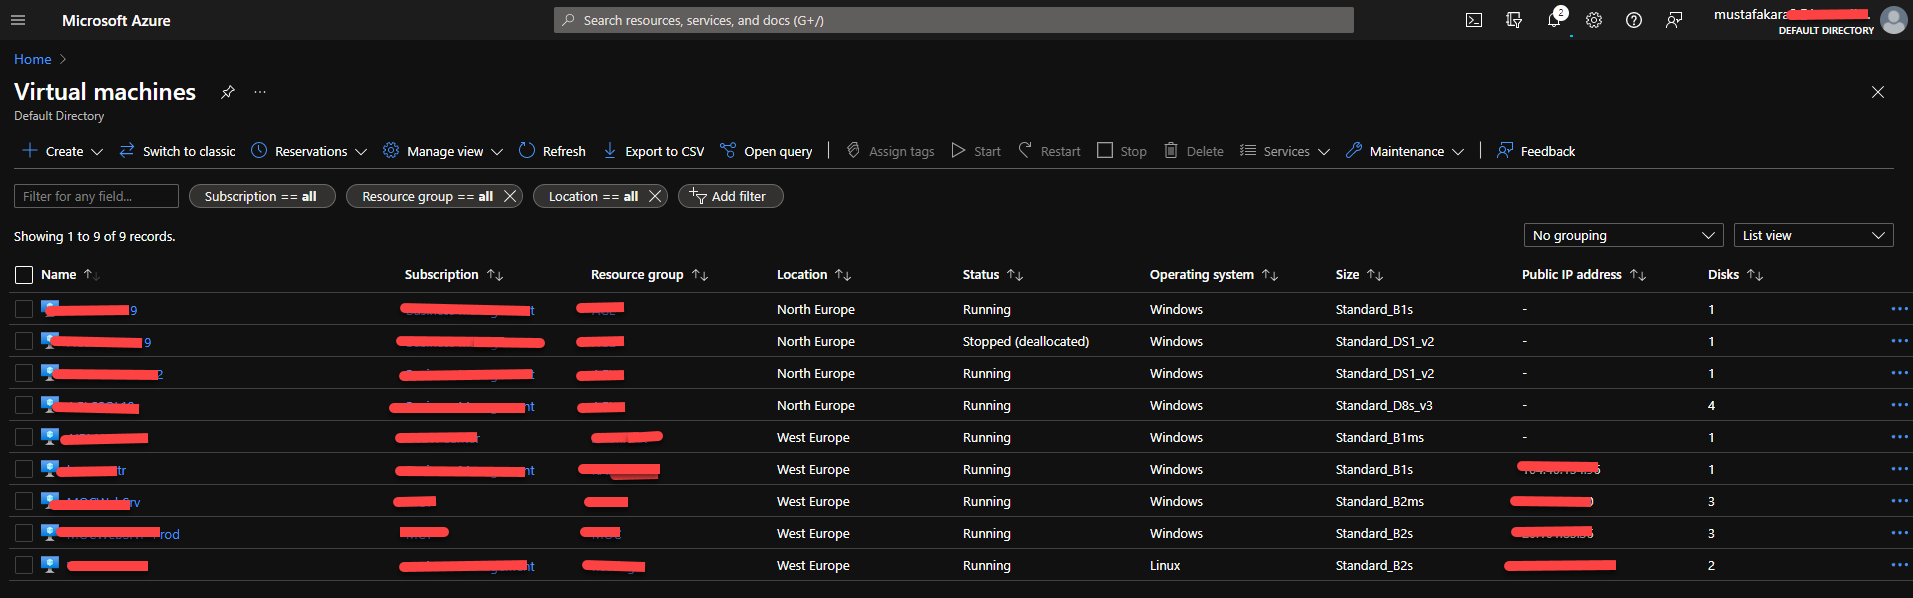Remove the Location filter pill
1913x598 pixels.
[x=655, y=197]
